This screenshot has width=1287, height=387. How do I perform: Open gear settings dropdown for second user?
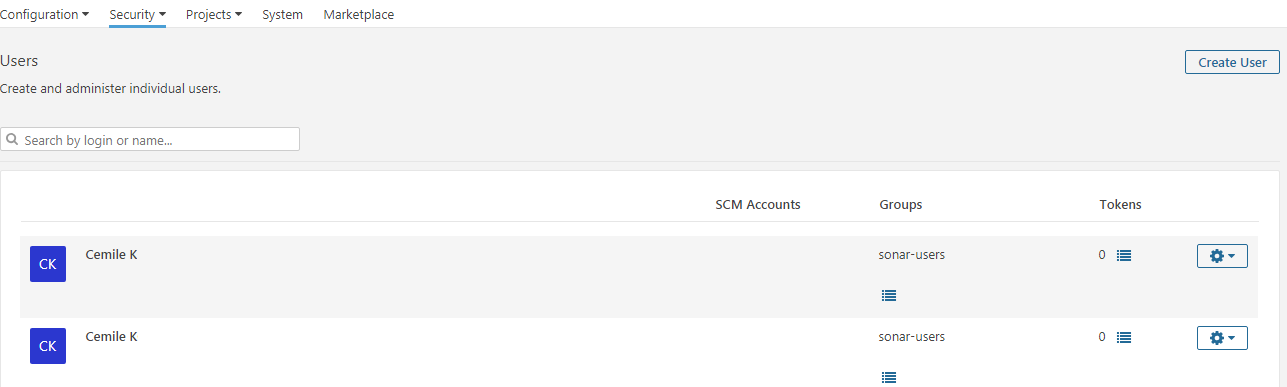(1222, 338)
